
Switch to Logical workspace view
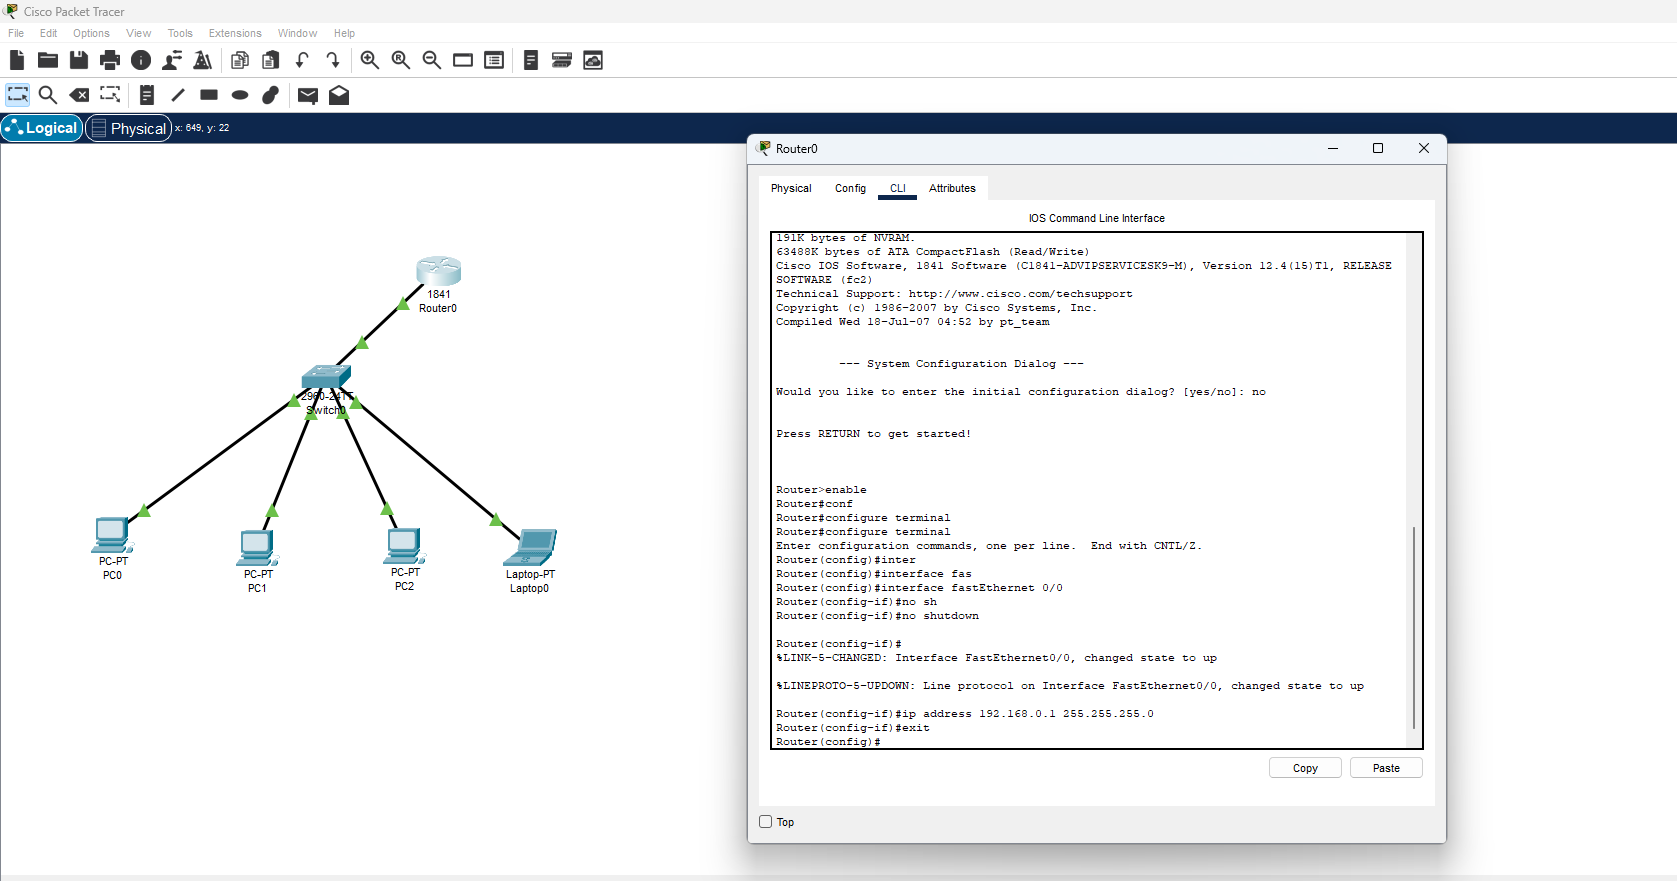click(42, 128)
